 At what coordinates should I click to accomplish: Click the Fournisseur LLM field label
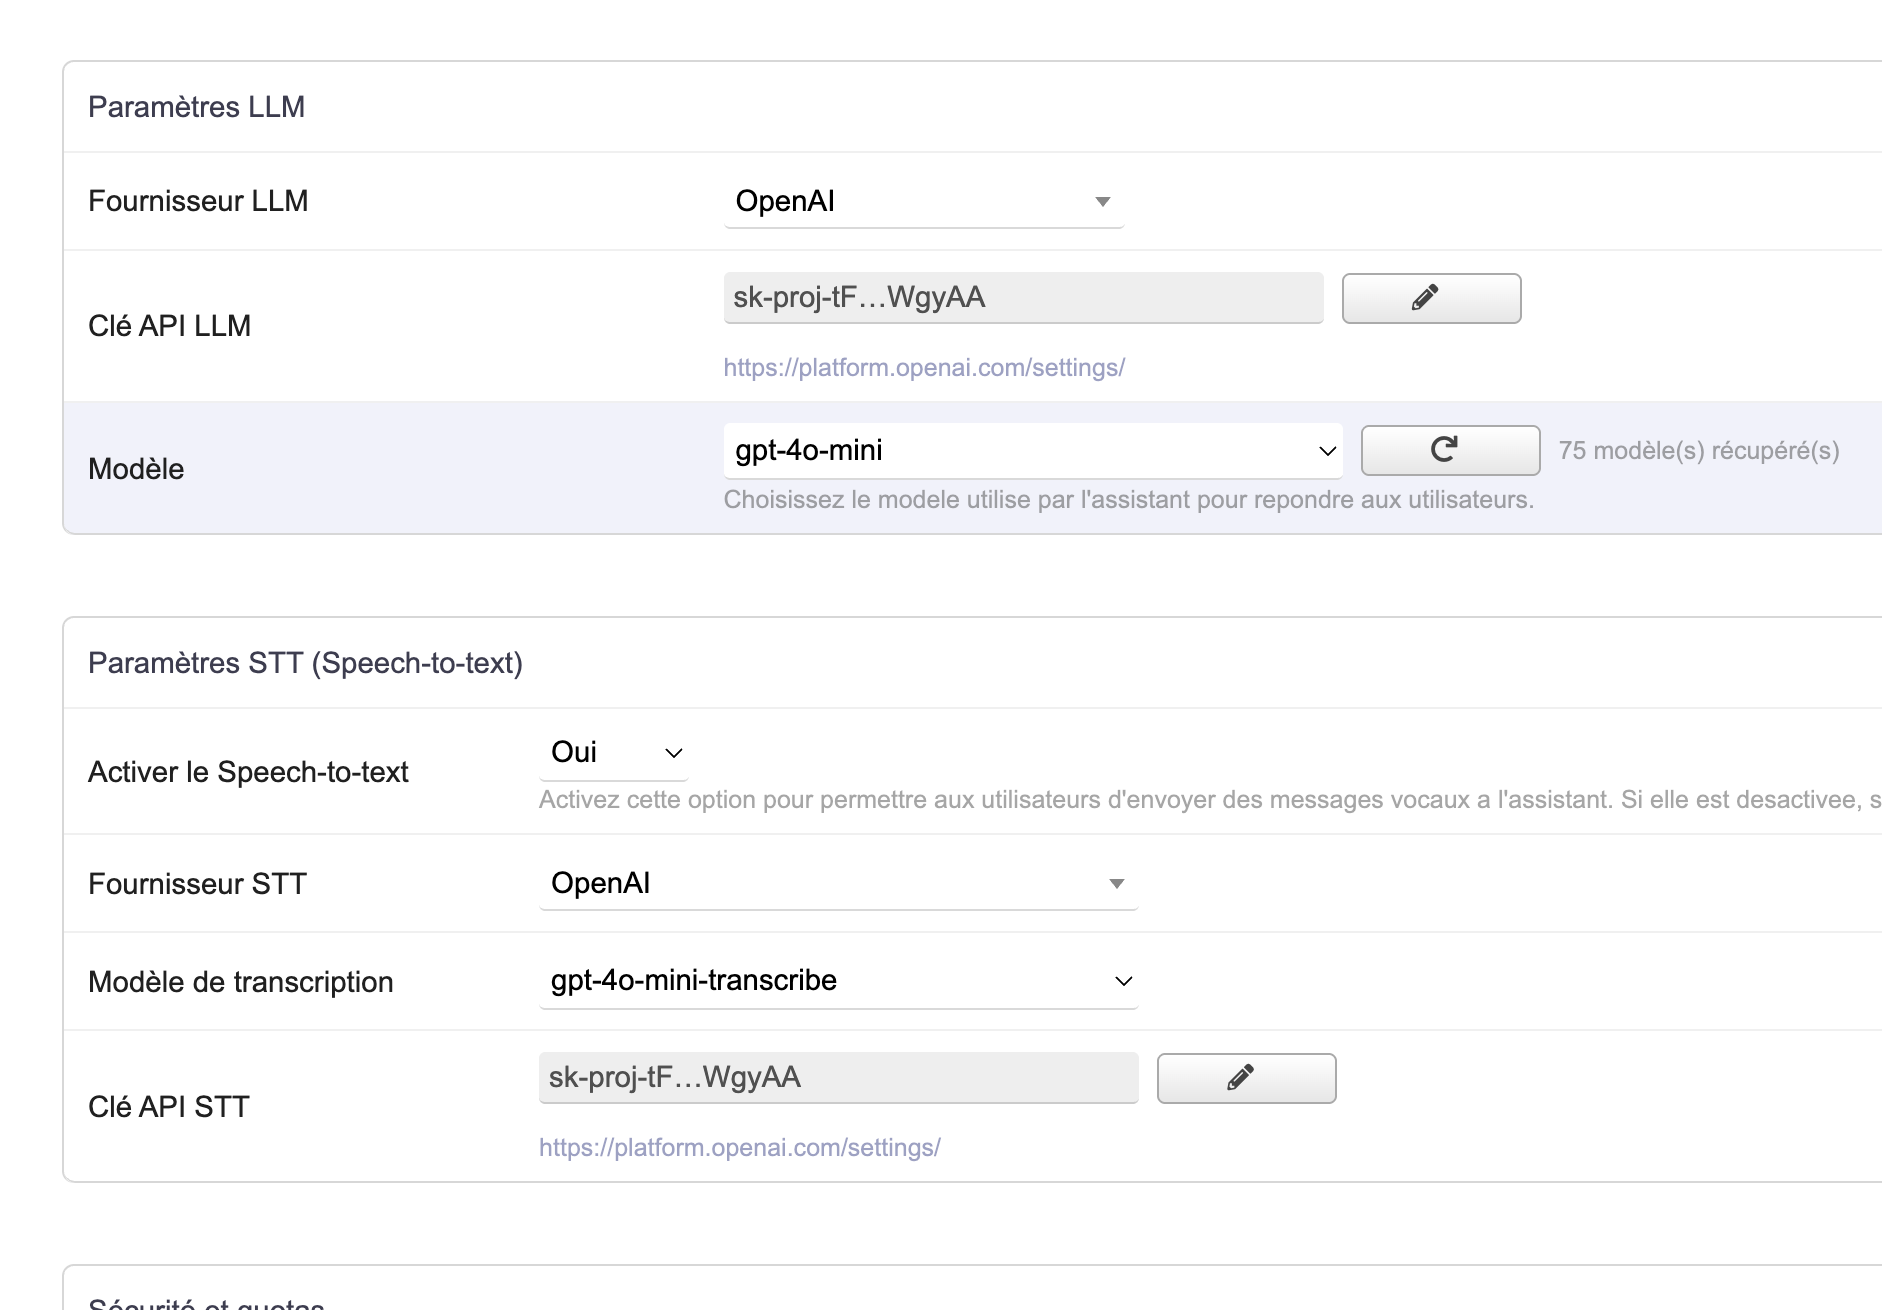[x=198, y=201]
